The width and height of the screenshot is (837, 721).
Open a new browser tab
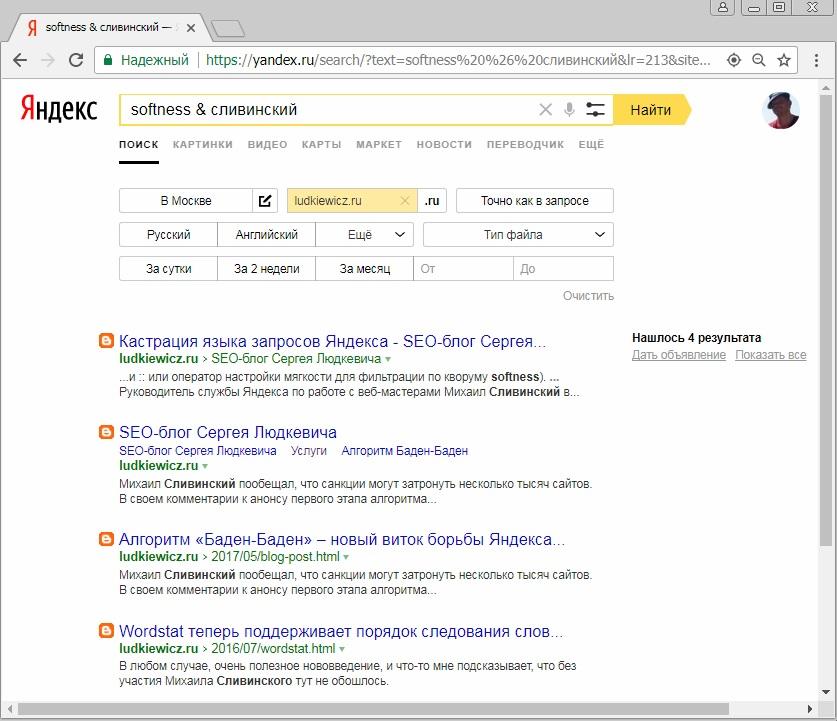(228, 28)
